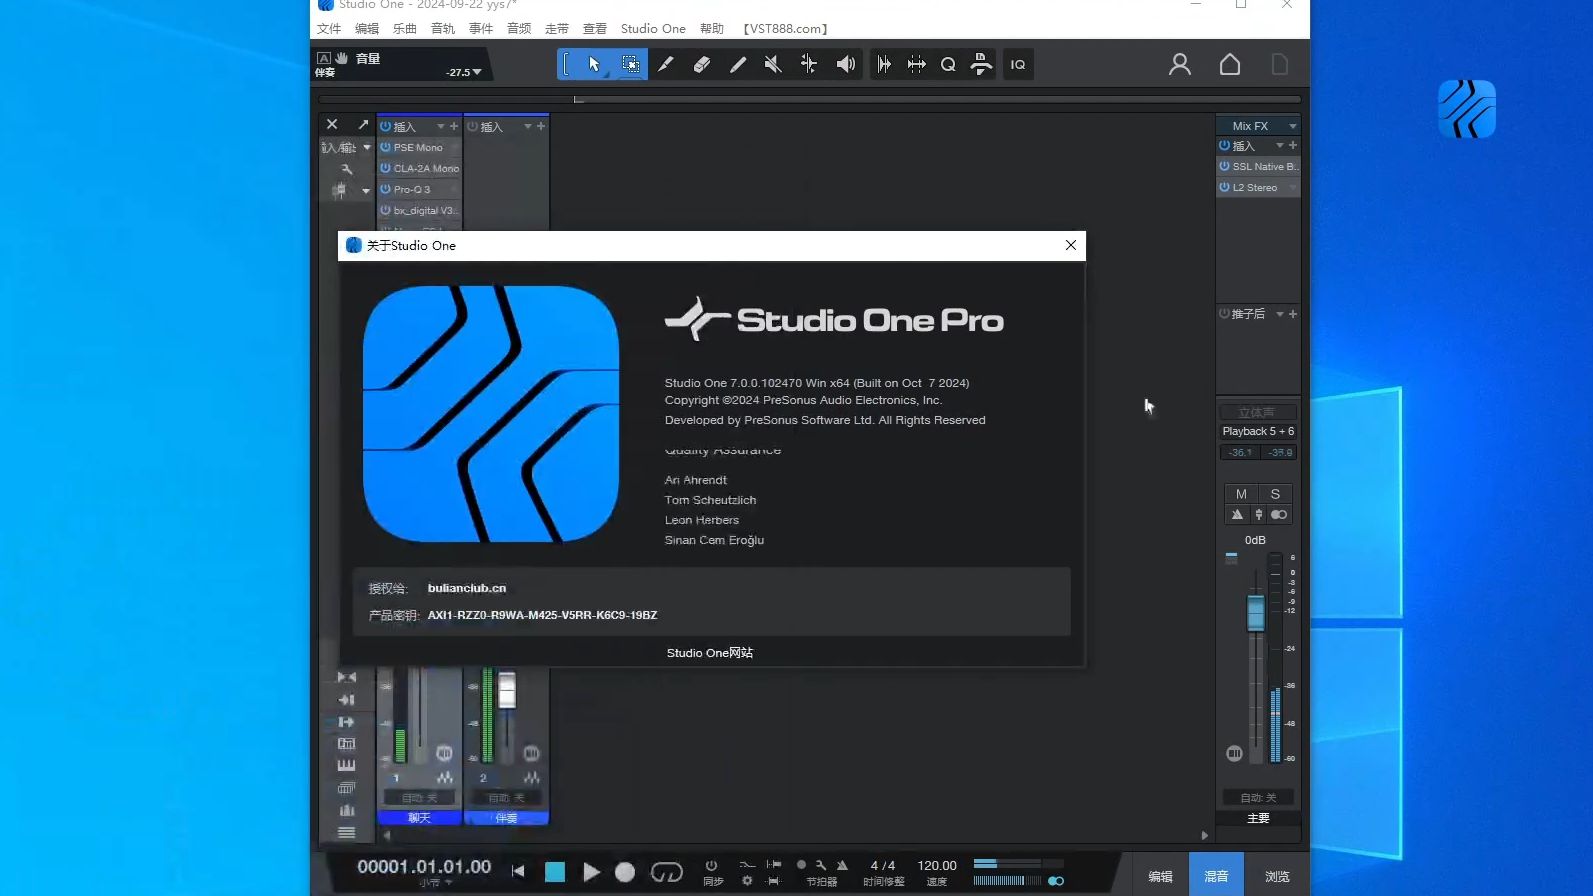The height and width of the screenshot is (896, 1593).
Task: Open the Mix FX dropdown
Action: tap(1293, 126)
